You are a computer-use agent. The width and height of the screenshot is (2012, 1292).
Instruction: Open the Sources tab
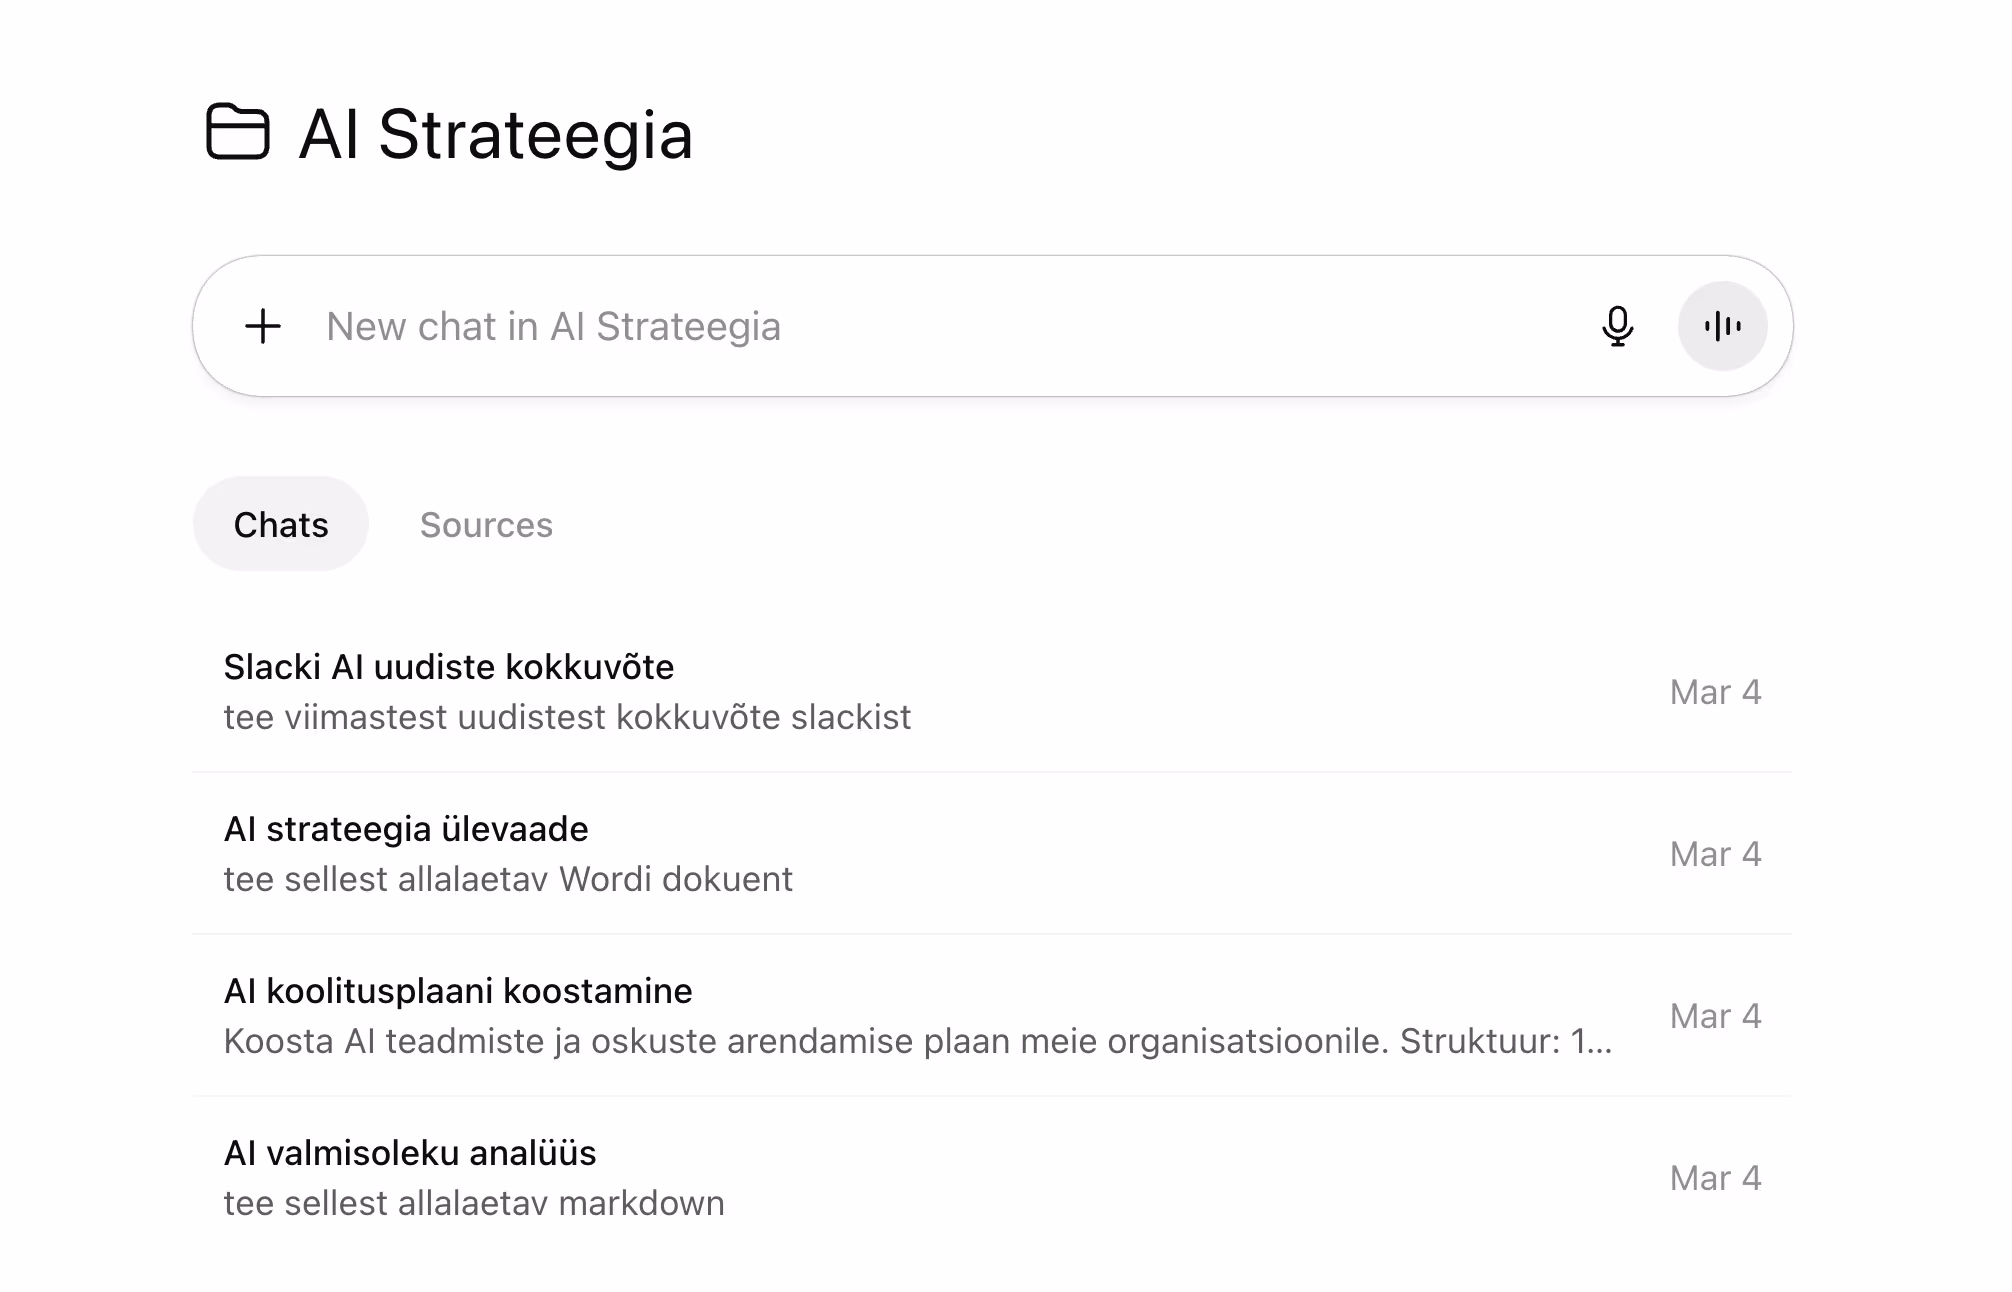point(486,524)
